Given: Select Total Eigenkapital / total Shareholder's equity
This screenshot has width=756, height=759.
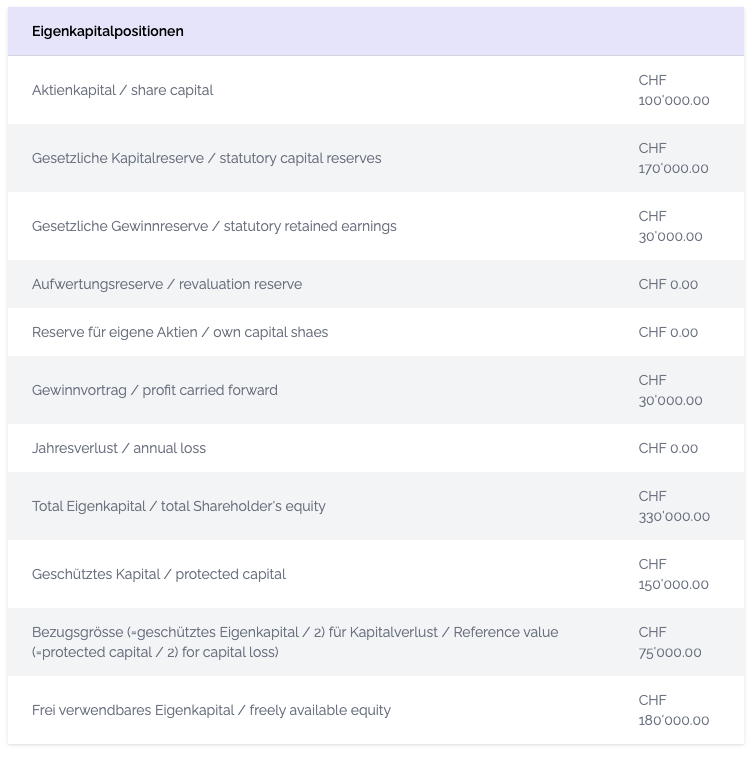Looking at the screenshot, I should [x=179, y=506].
